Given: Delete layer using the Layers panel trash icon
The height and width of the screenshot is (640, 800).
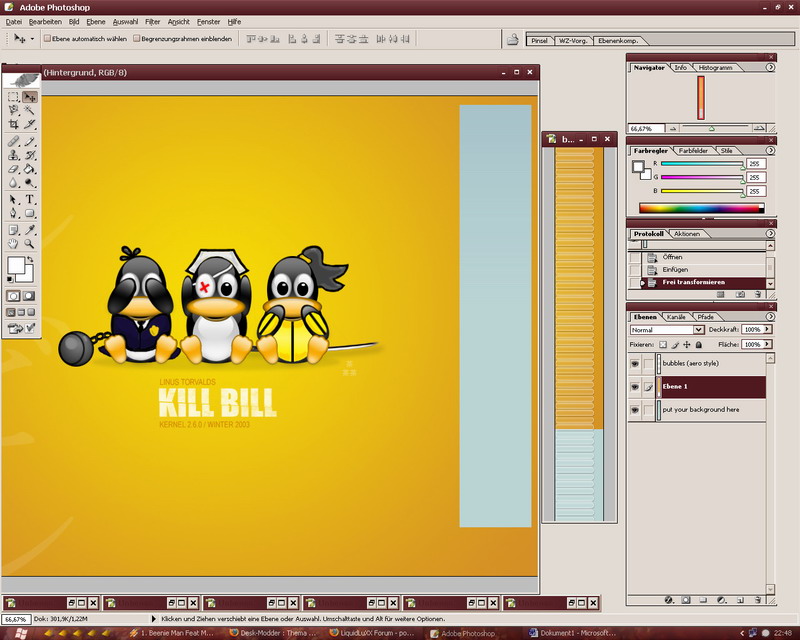Looking at the screenshot, I should pyautogui.click(x=758, y=600).
